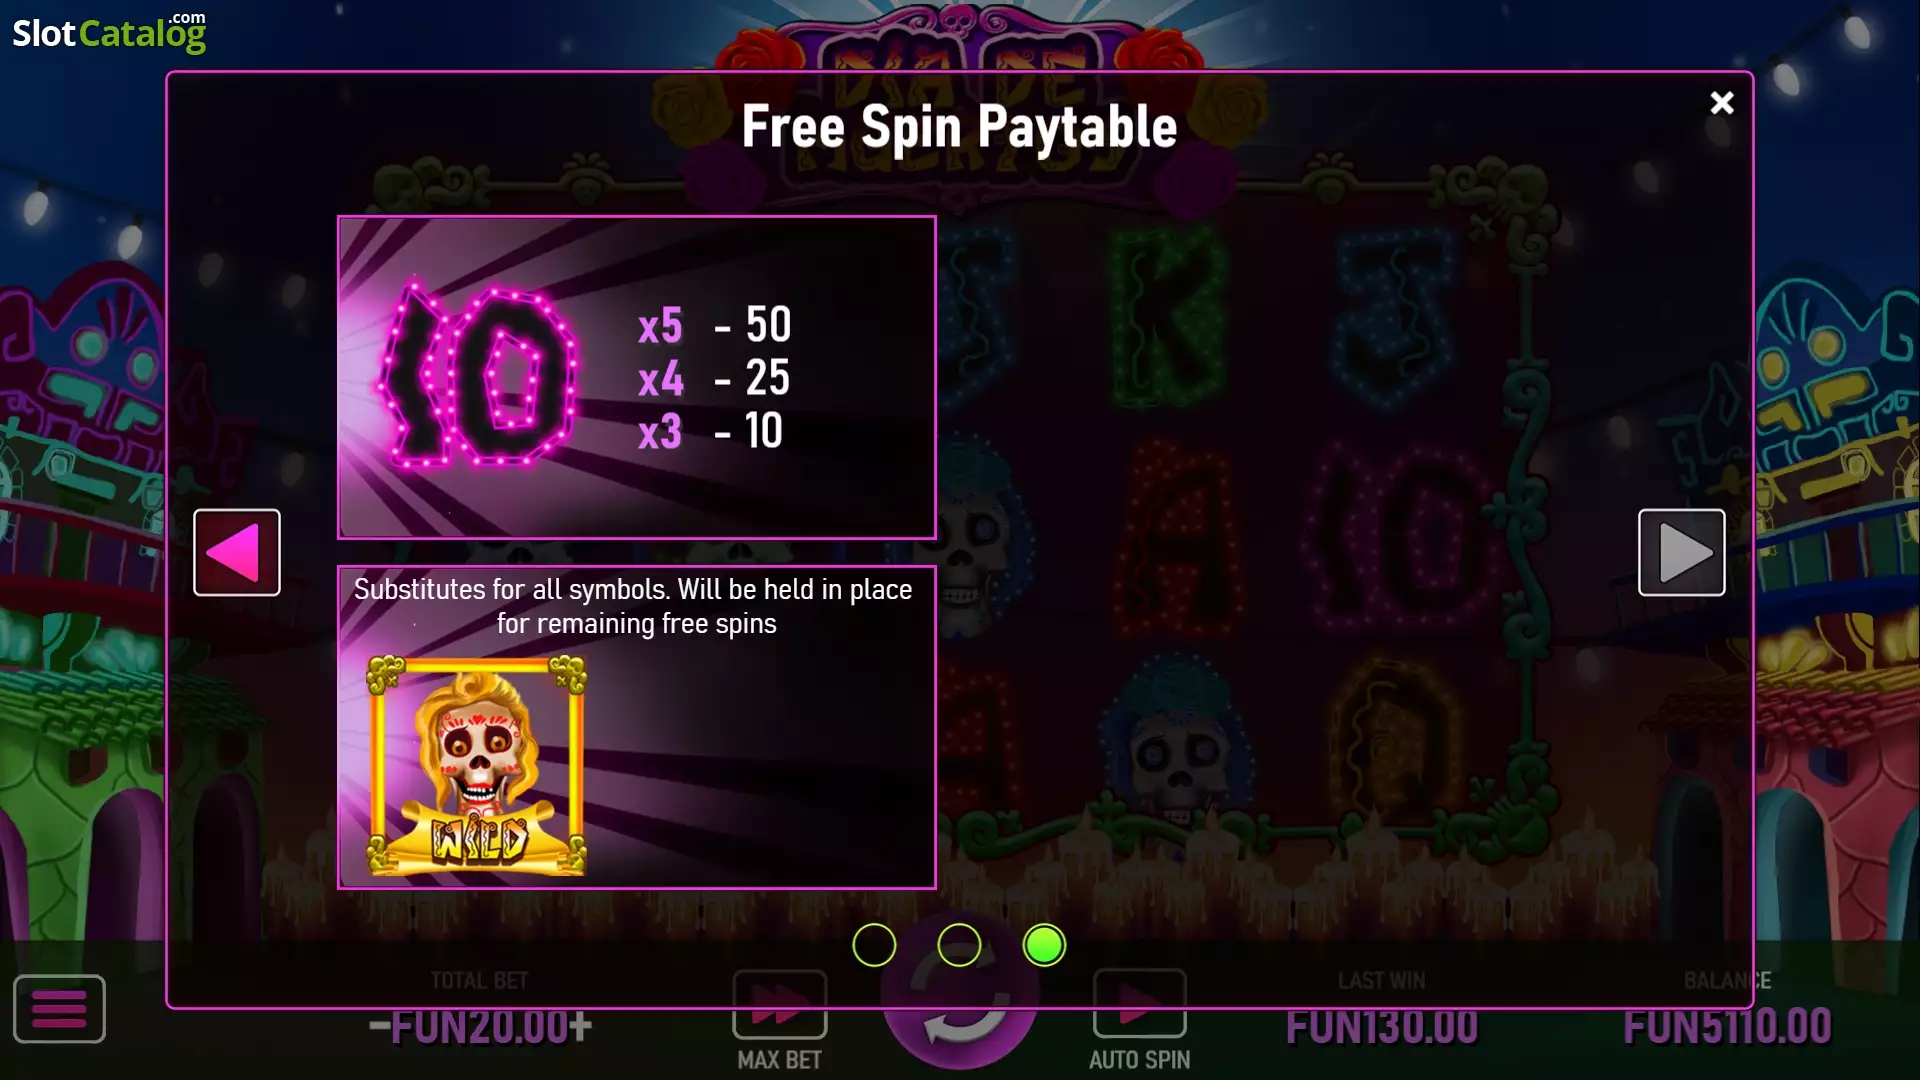Click the MAX BET label
Screen dimensions: 1920x1080
779,1060
